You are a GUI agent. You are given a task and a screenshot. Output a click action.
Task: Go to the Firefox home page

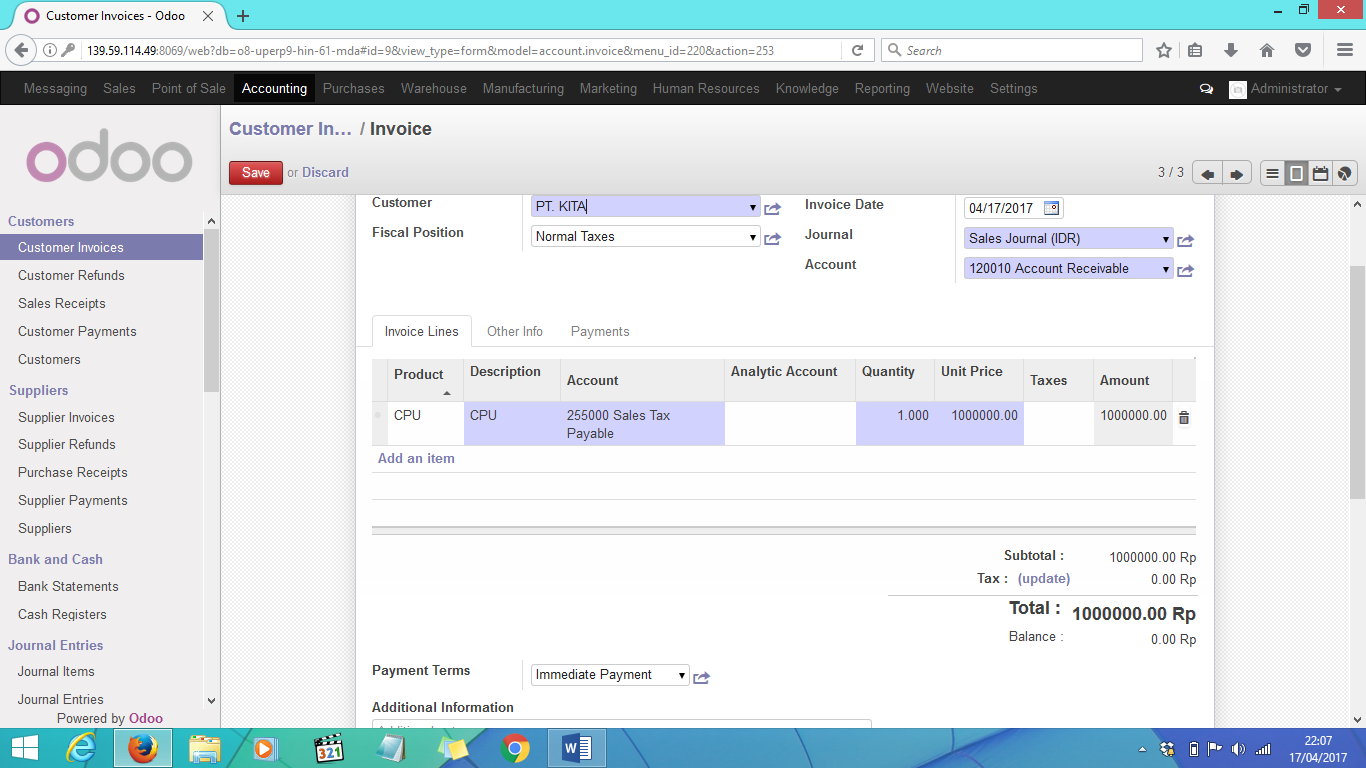[x=1267, y=50]
